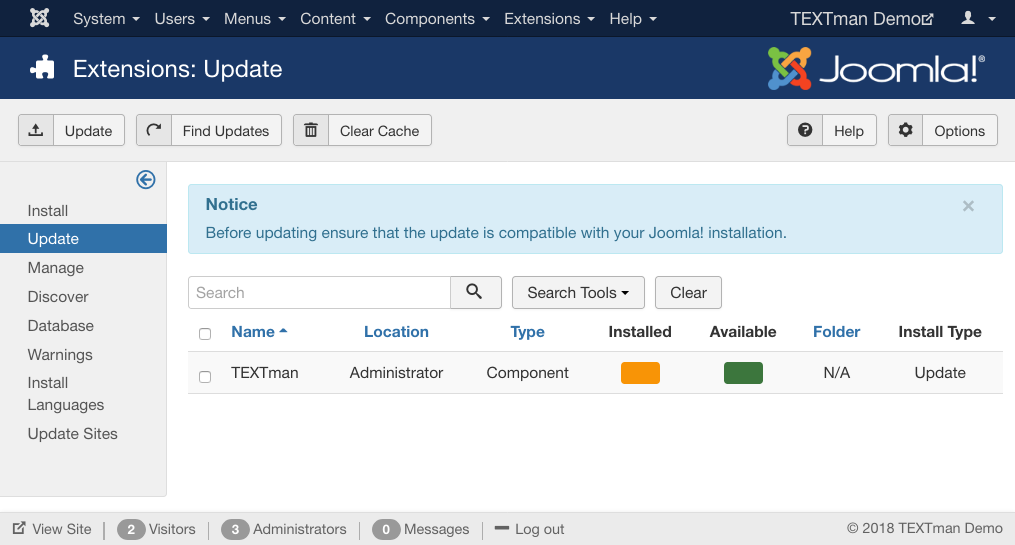Click the Find Updates refresh icon
The image size is (1015, 545).
point(154,130)
